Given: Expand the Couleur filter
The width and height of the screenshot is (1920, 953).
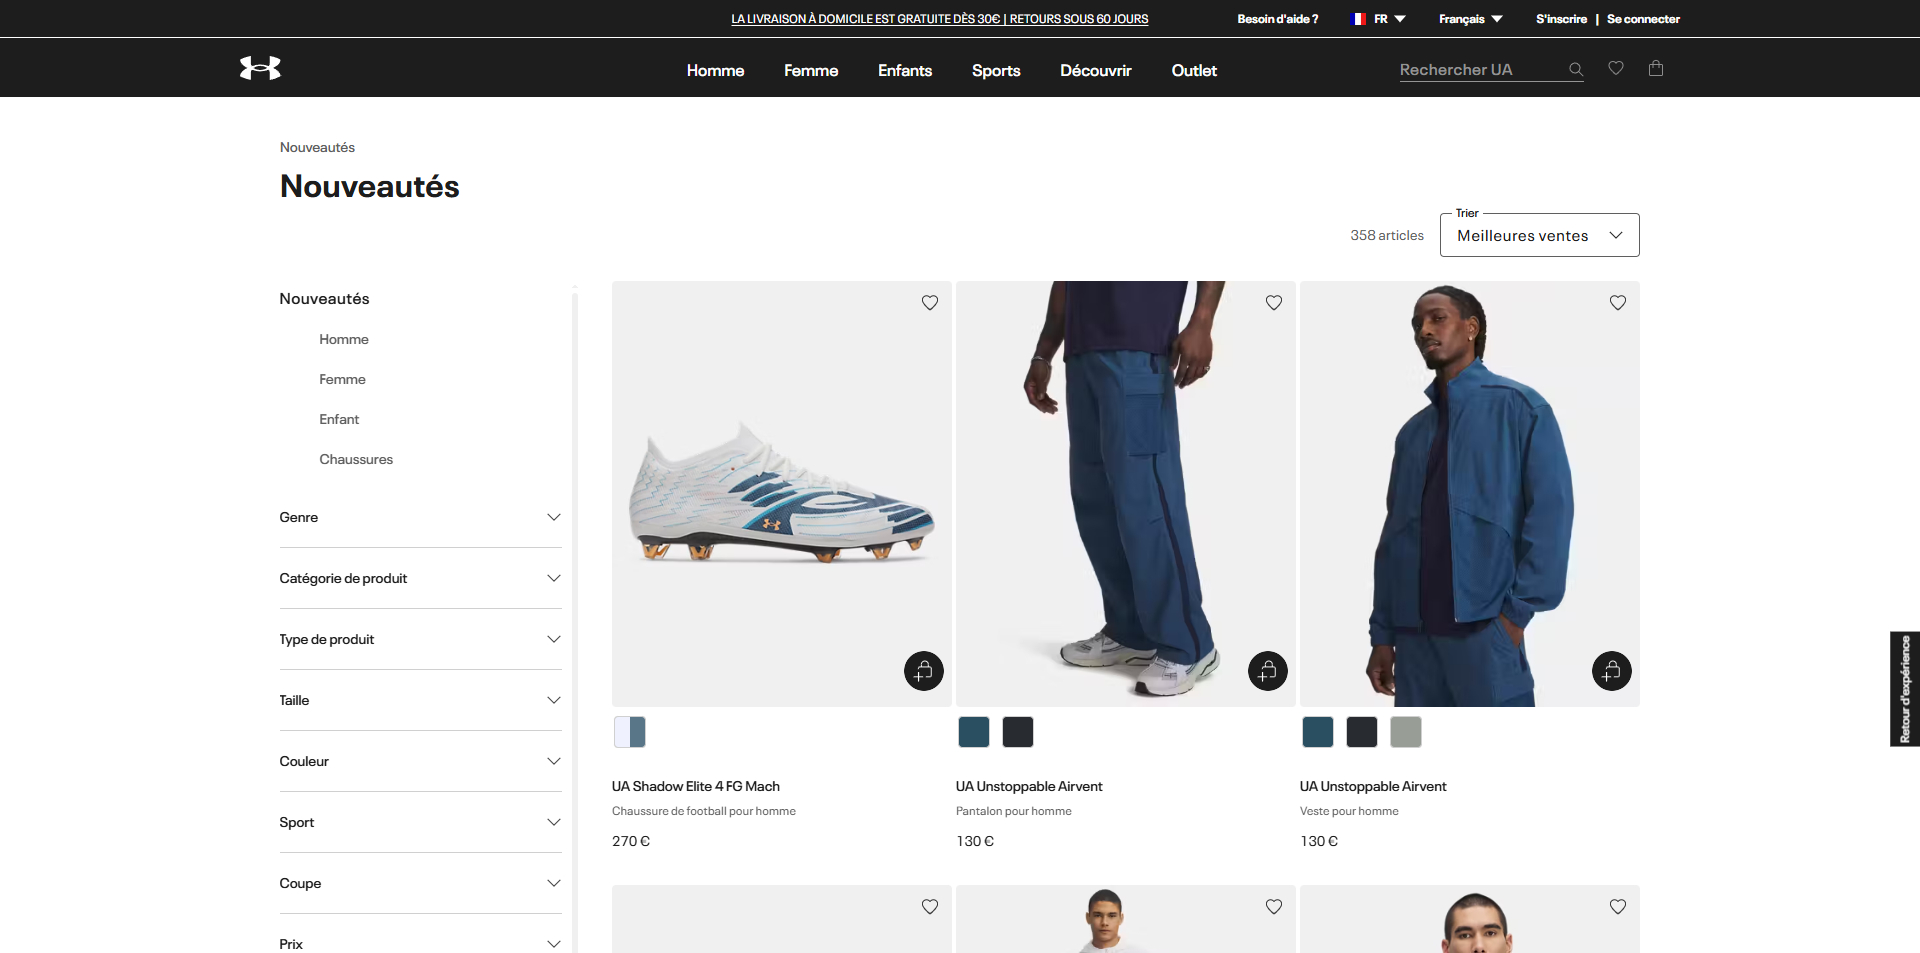Looking at the screenshot, I should click(420, 761).
